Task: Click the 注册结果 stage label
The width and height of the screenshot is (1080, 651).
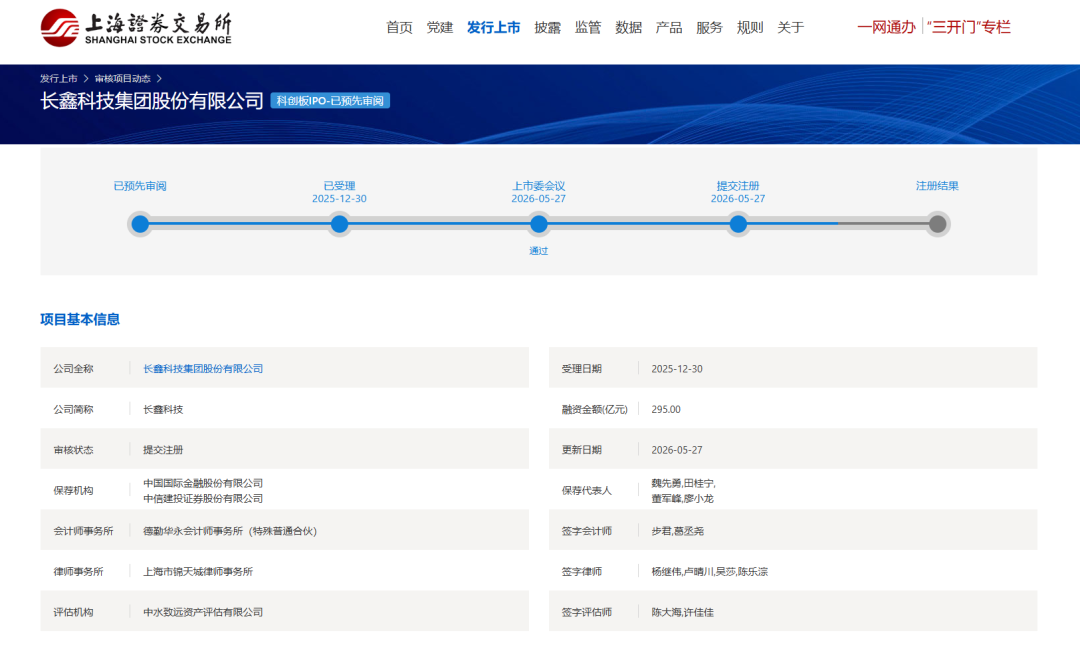Action: click(937, 186)
